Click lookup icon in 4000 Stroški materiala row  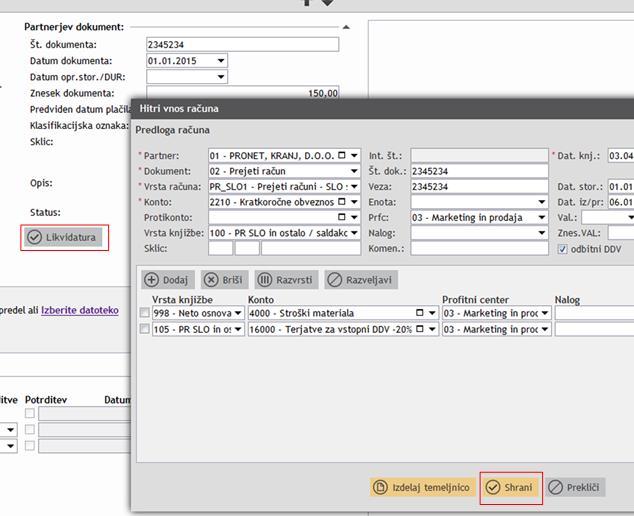420,312
